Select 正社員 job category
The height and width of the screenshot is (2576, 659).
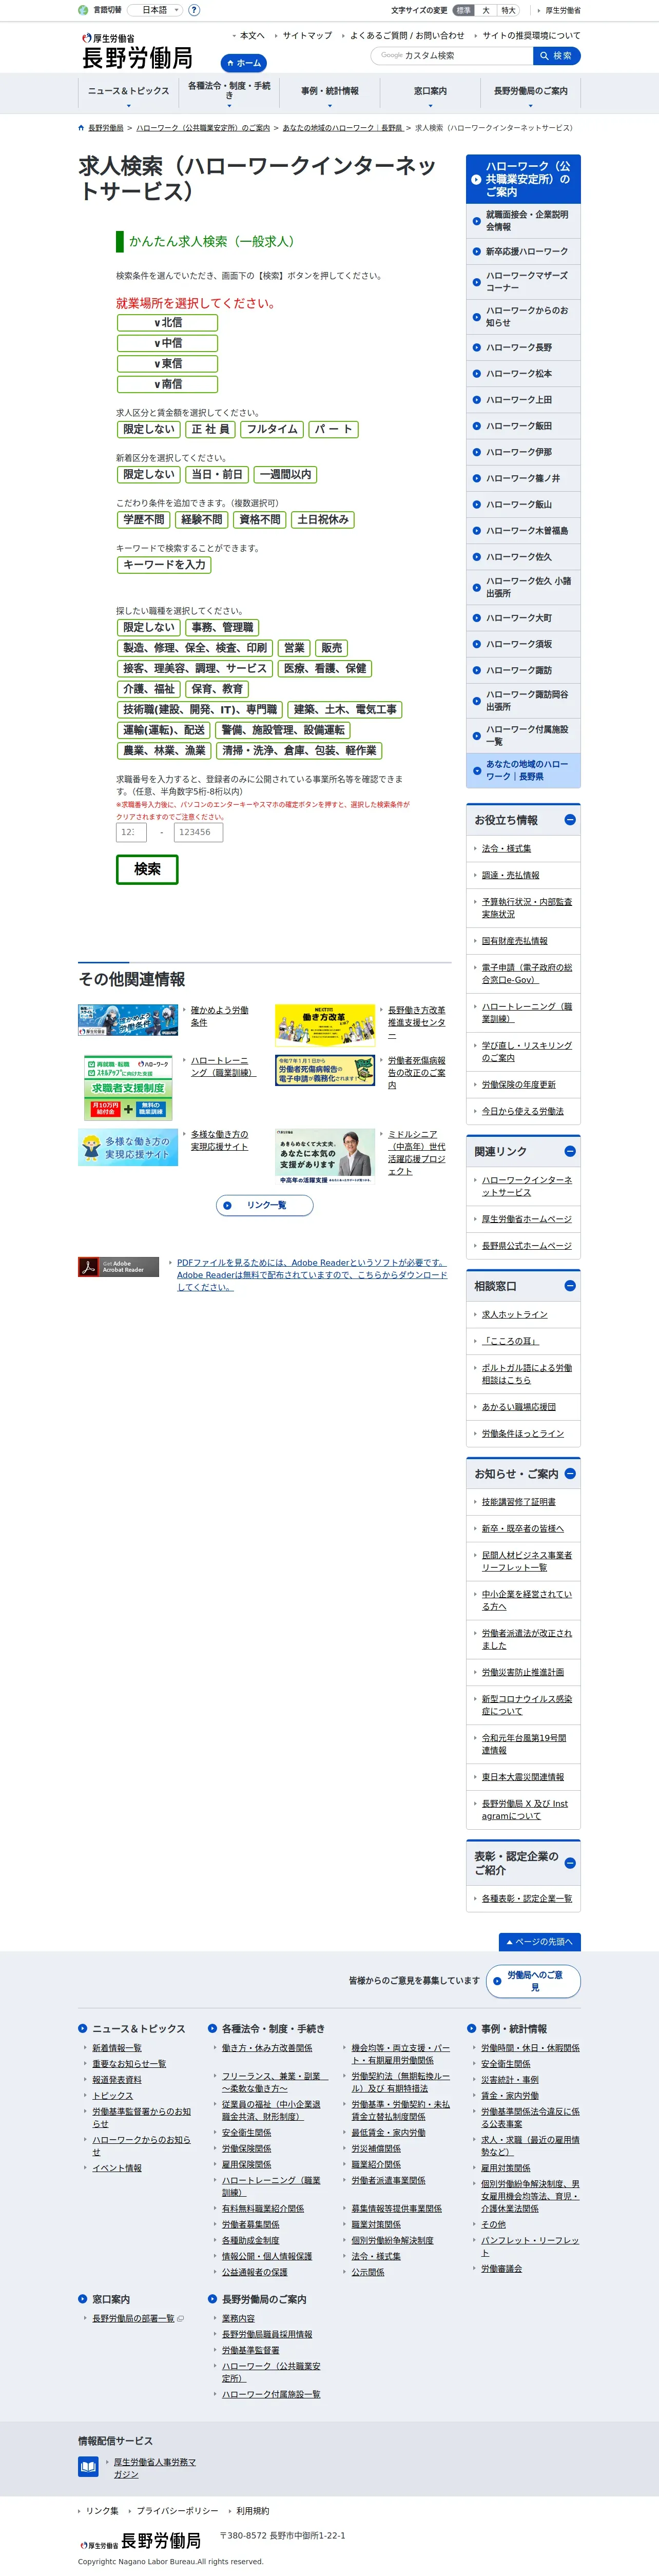210,429
